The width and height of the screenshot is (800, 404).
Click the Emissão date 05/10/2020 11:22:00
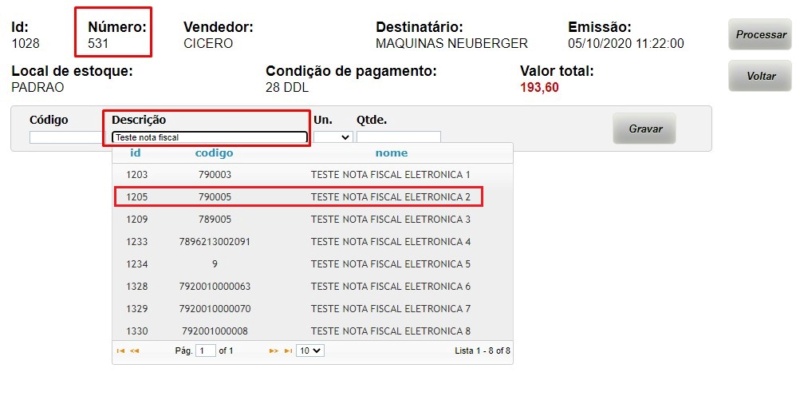pos(626,43)
